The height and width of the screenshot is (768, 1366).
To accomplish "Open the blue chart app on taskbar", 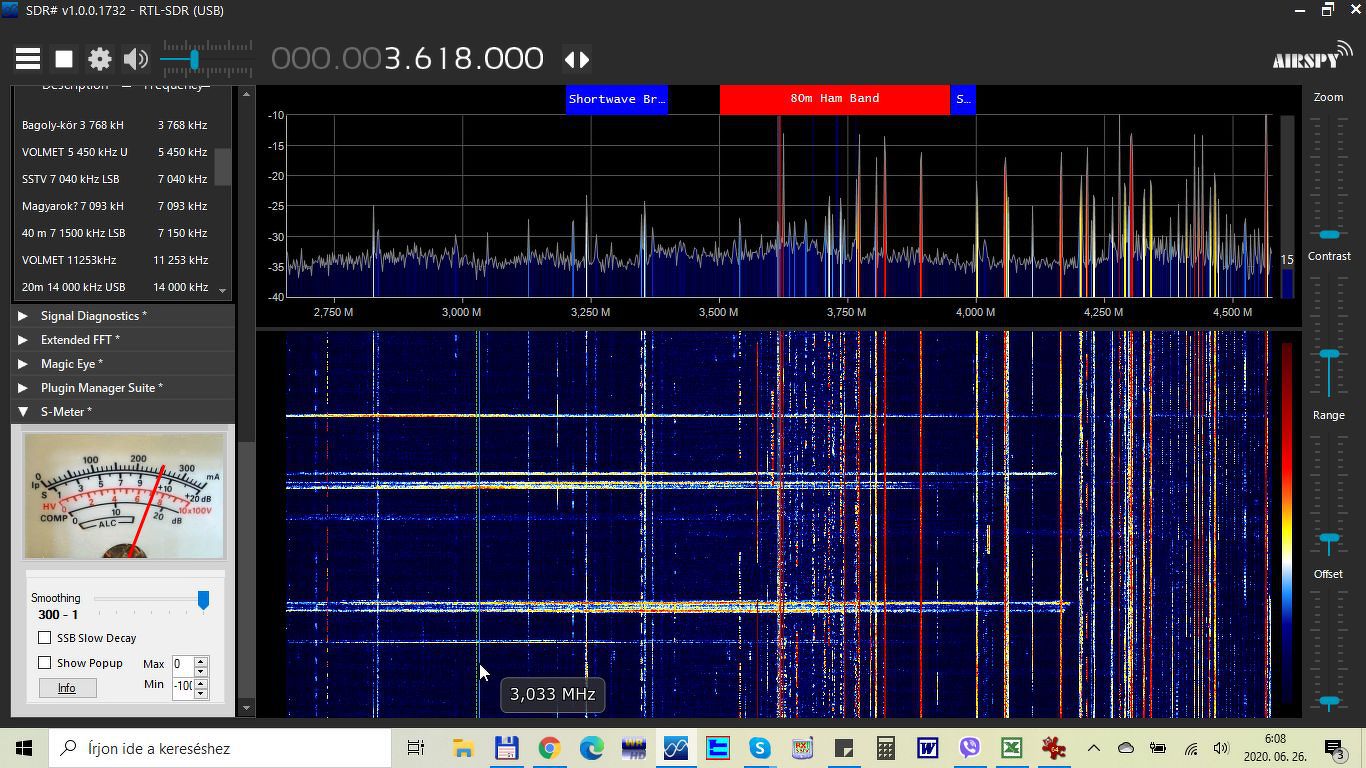I will (718, 748).
